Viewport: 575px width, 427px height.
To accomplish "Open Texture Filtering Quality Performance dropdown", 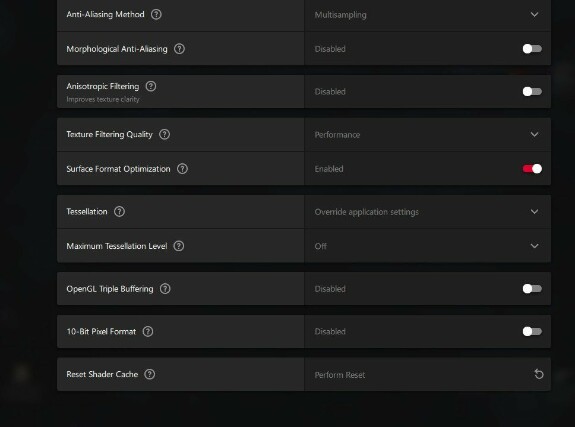I will (x=427, y=135).
